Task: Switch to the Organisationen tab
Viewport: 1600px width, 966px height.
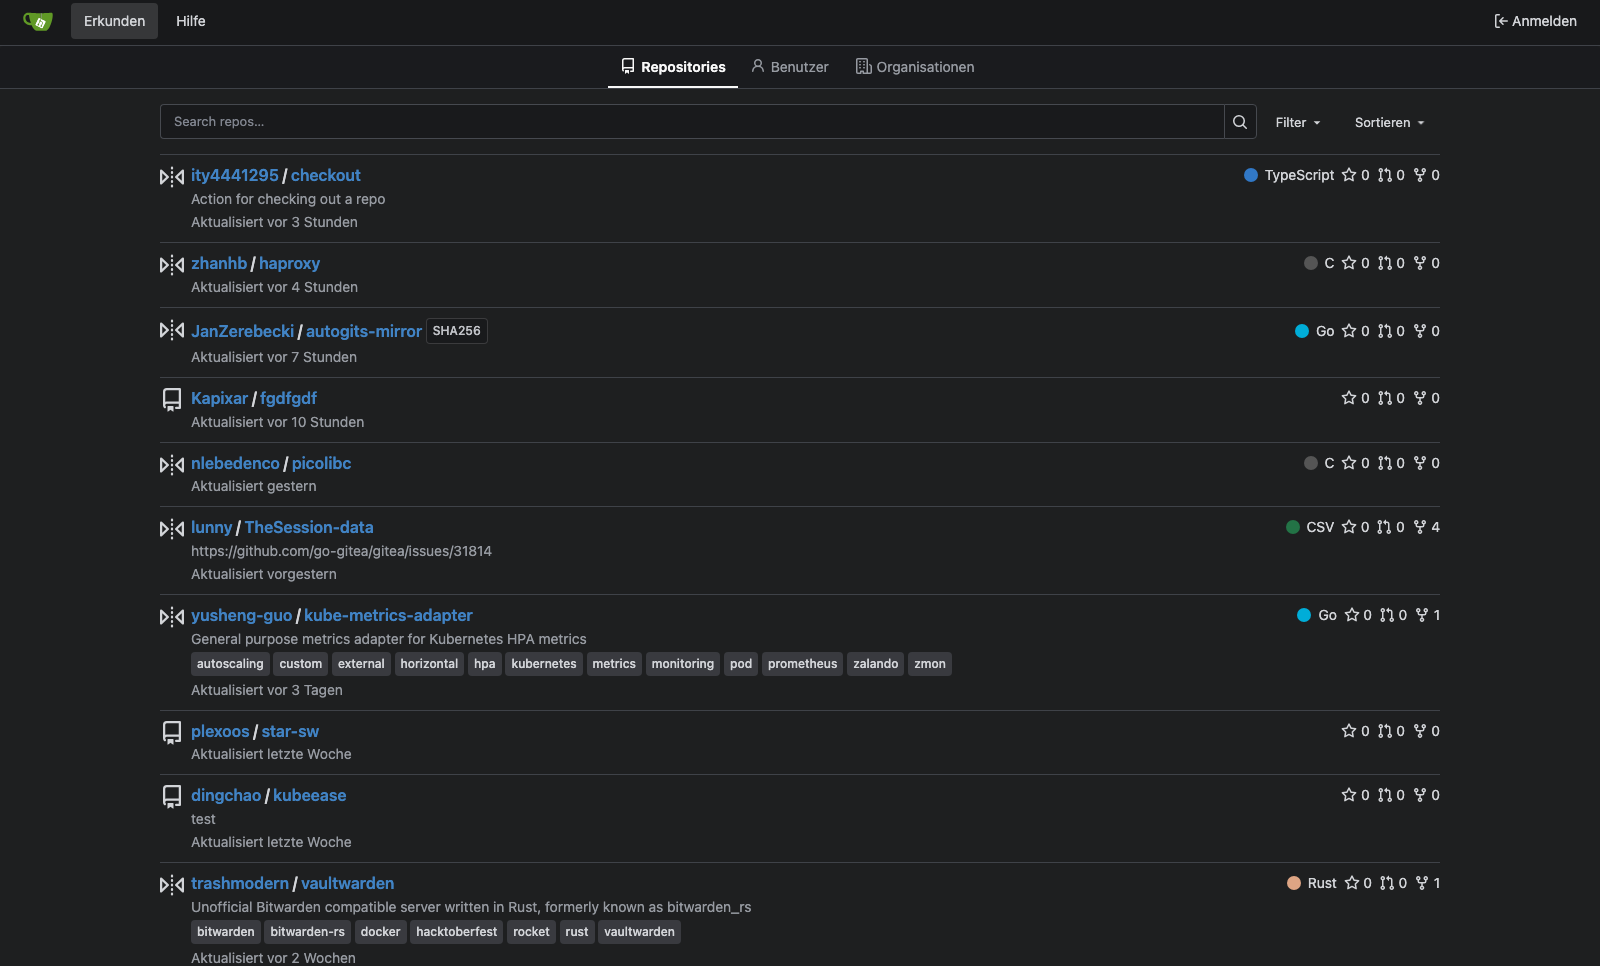Action: 915,67
